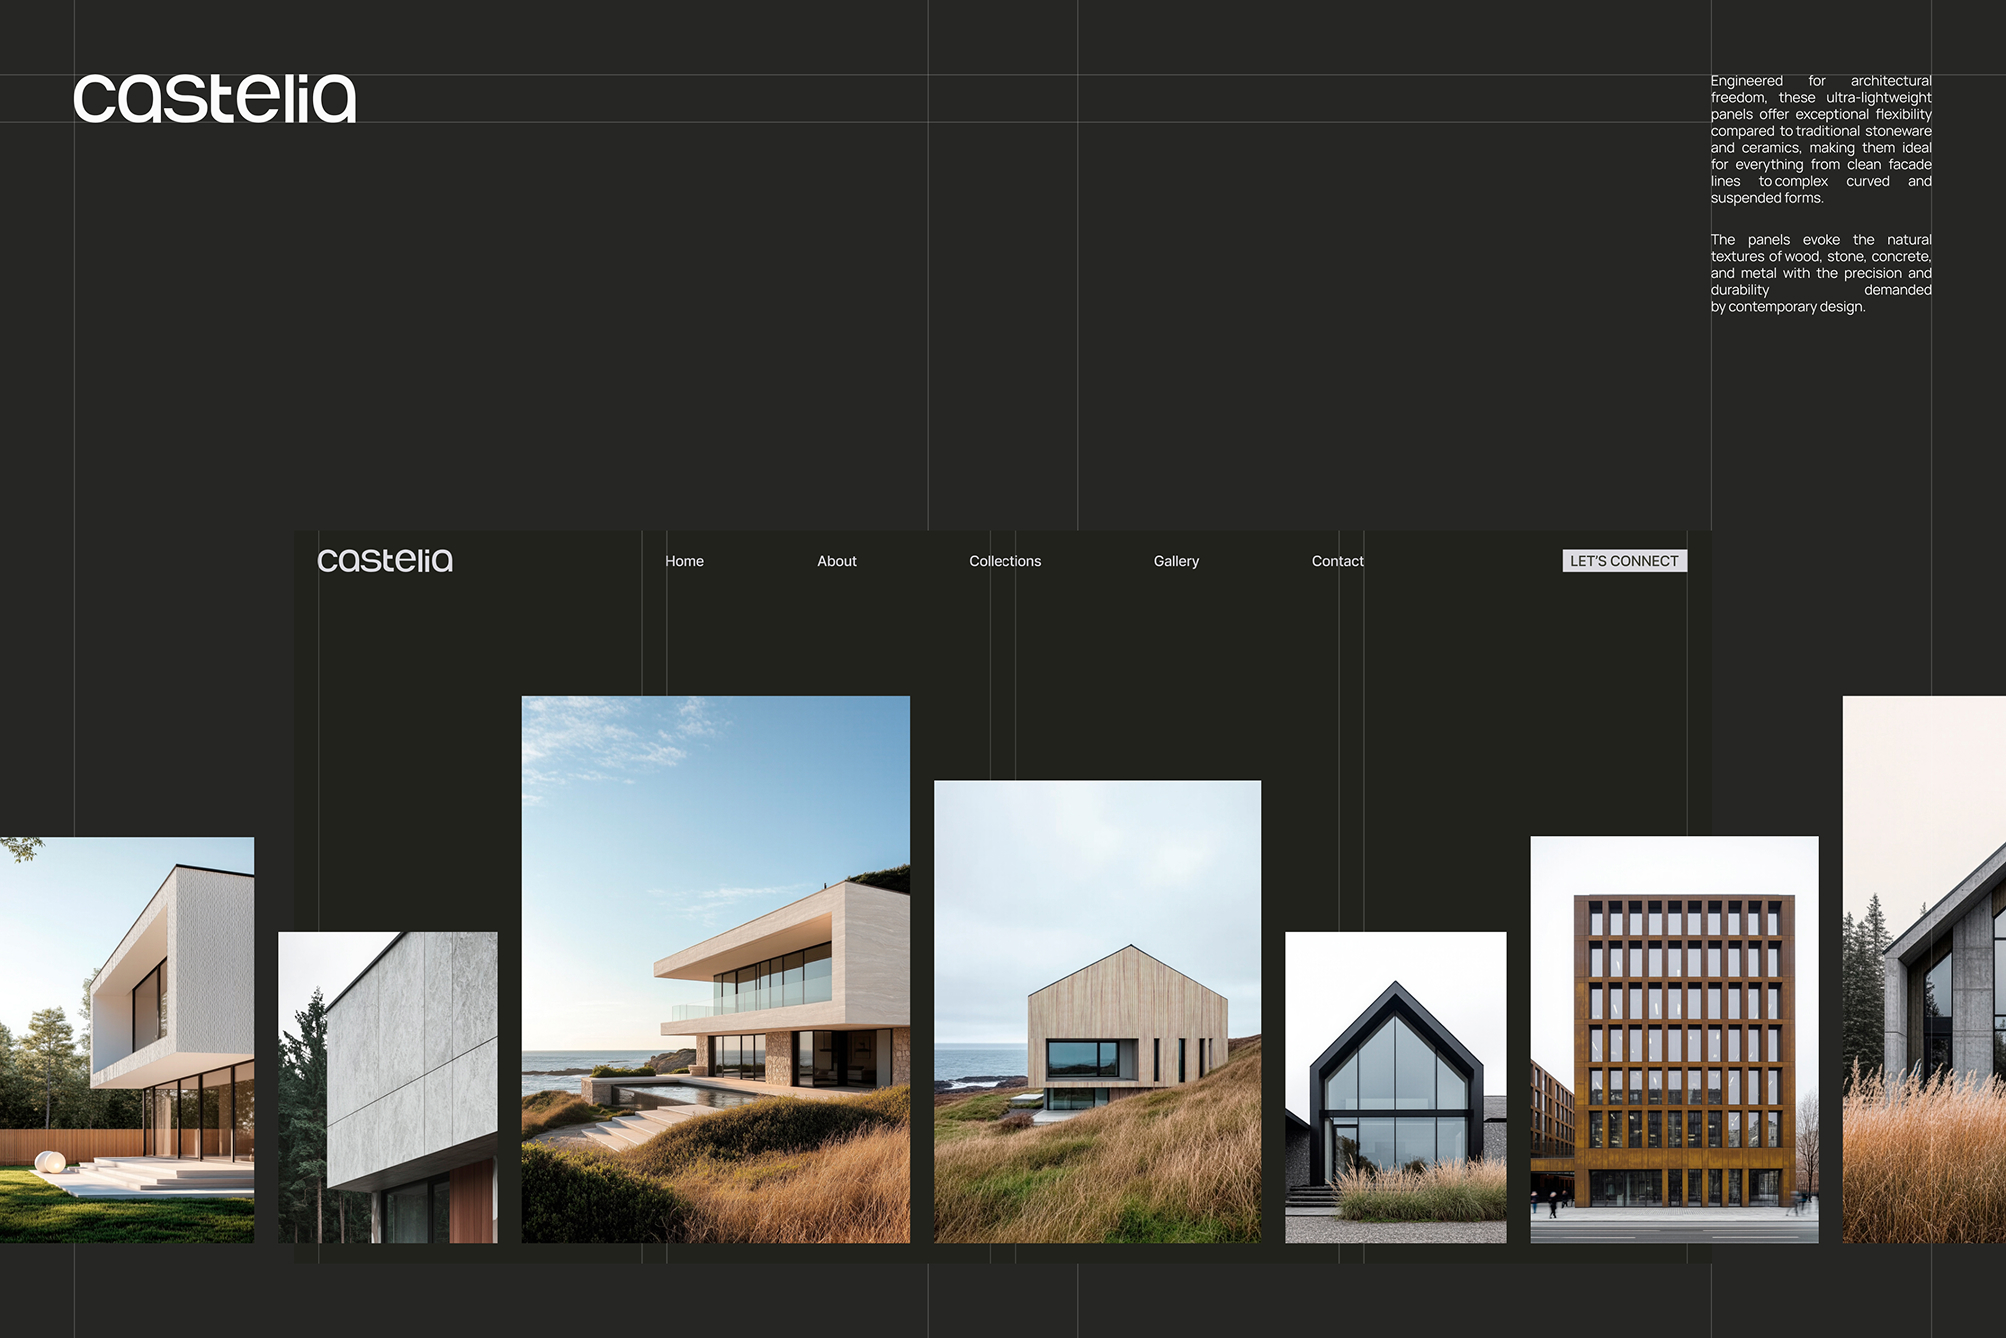
Task: Open the Home nav link
Action: click(x=684, y=561)
